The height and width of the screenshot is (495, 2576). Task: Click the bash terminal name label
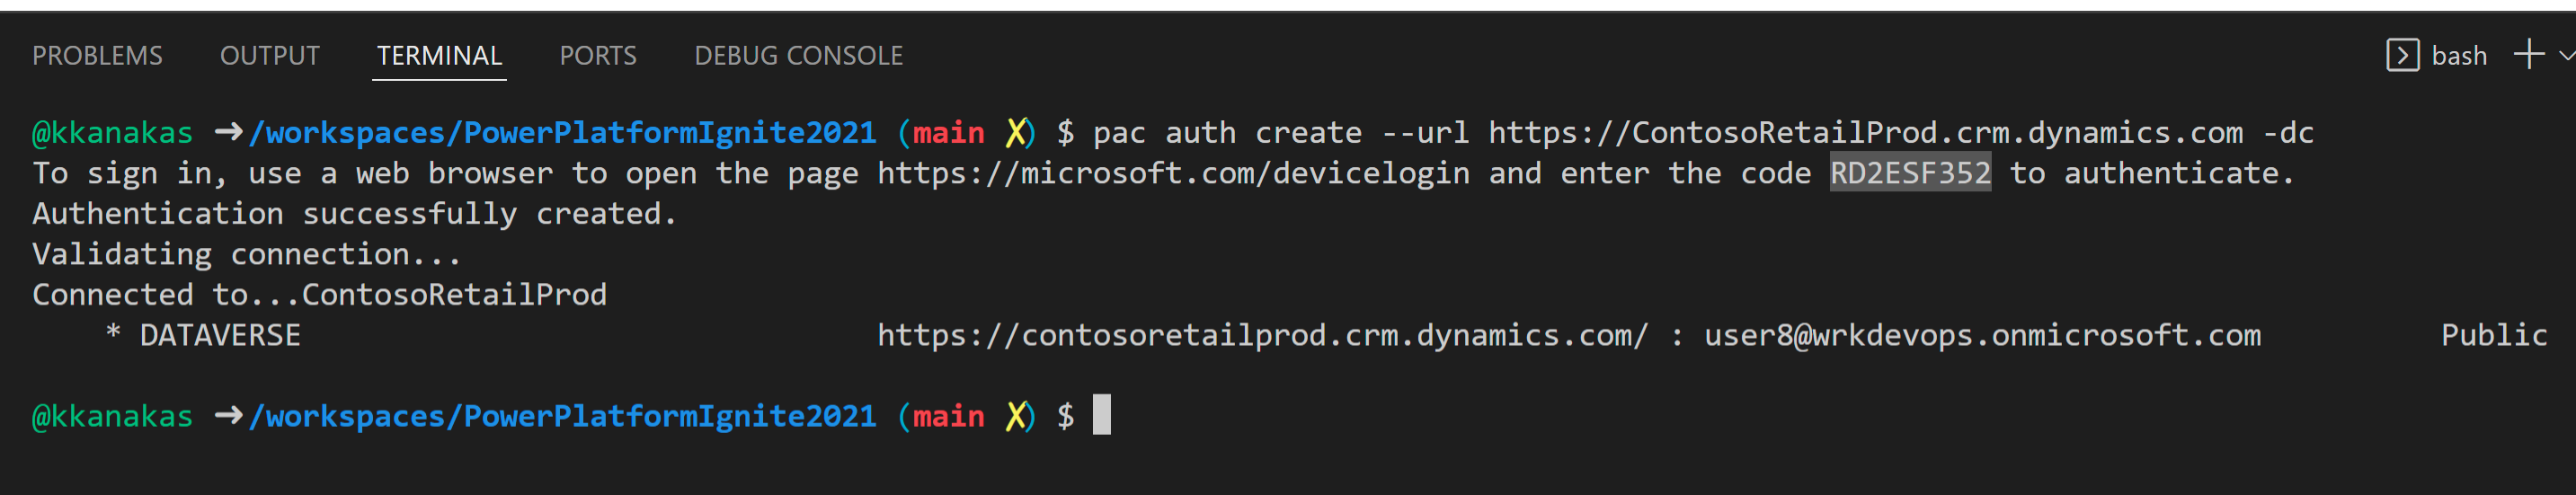tap(2459, 56)
